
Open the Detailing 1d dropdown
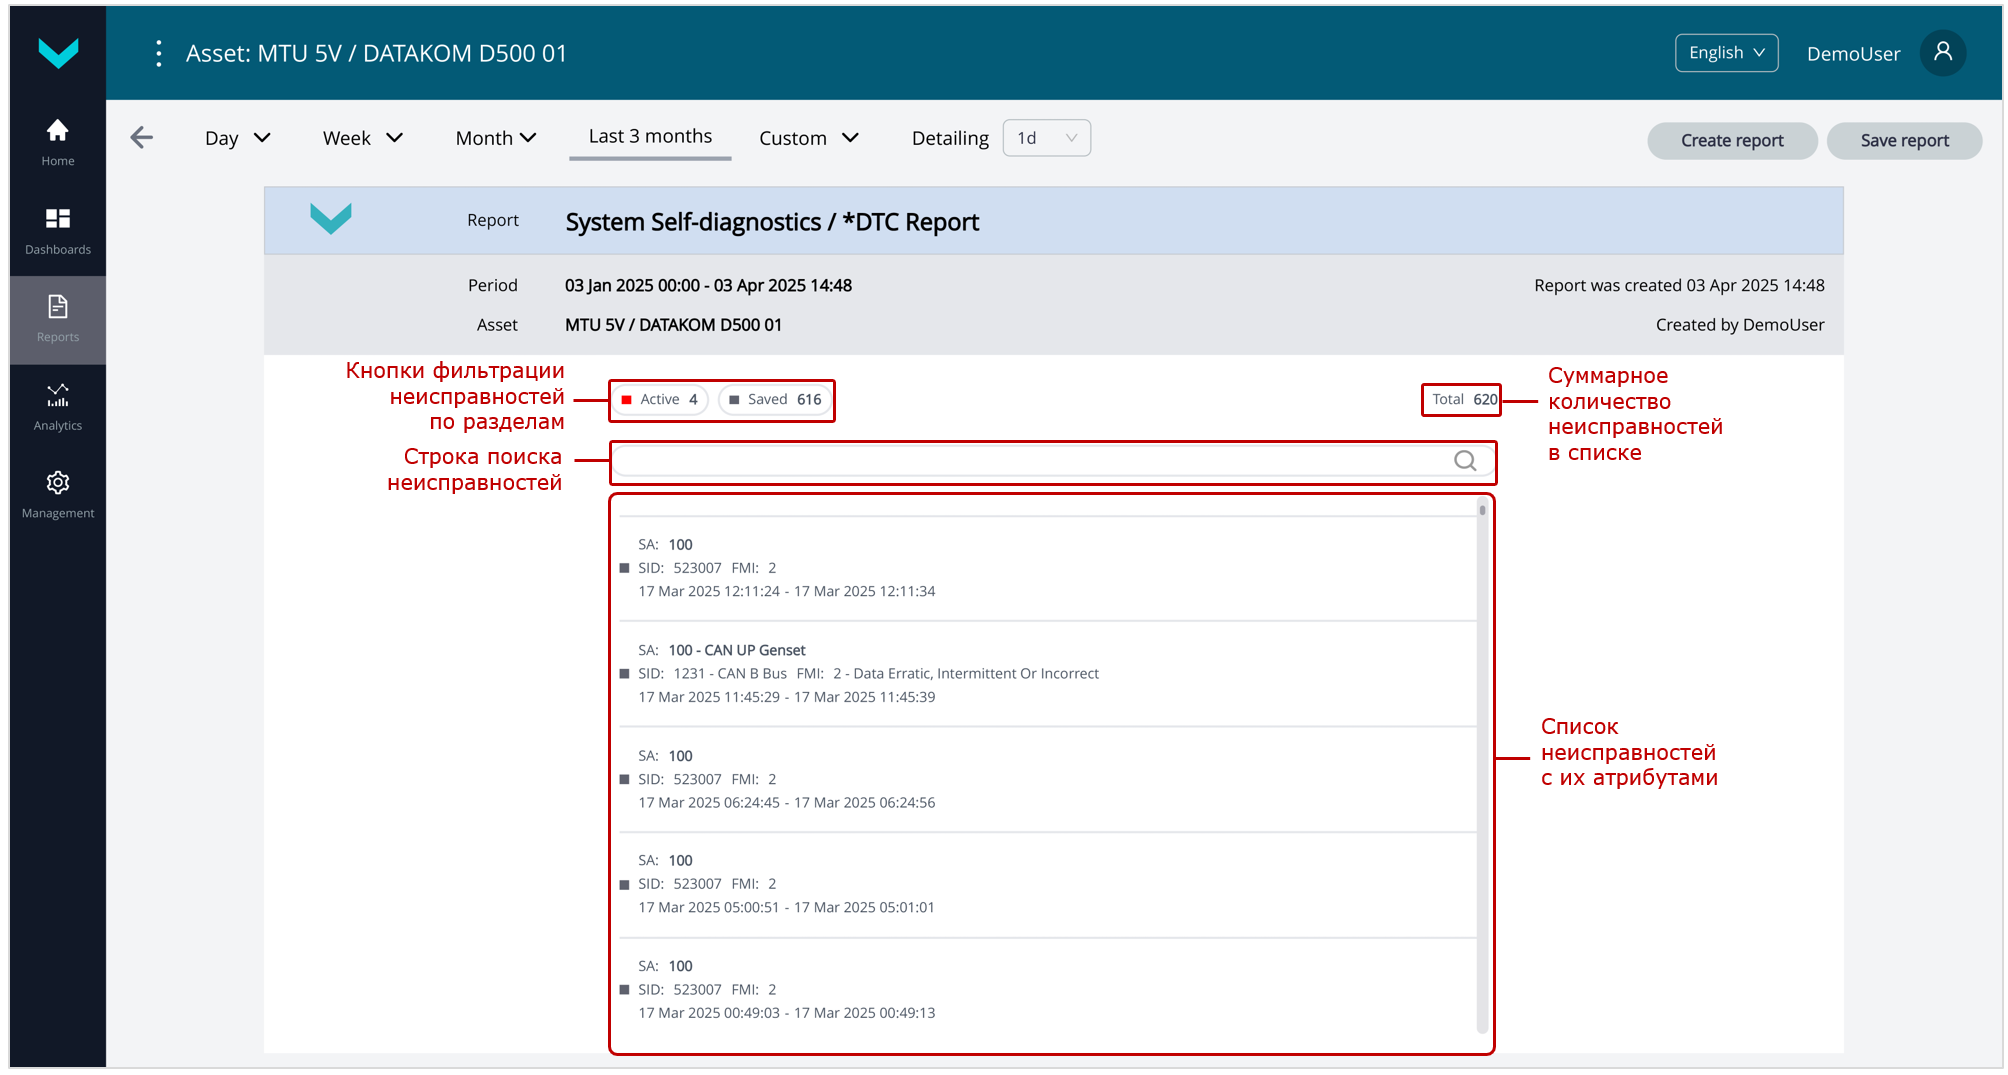pos(1046,138)
